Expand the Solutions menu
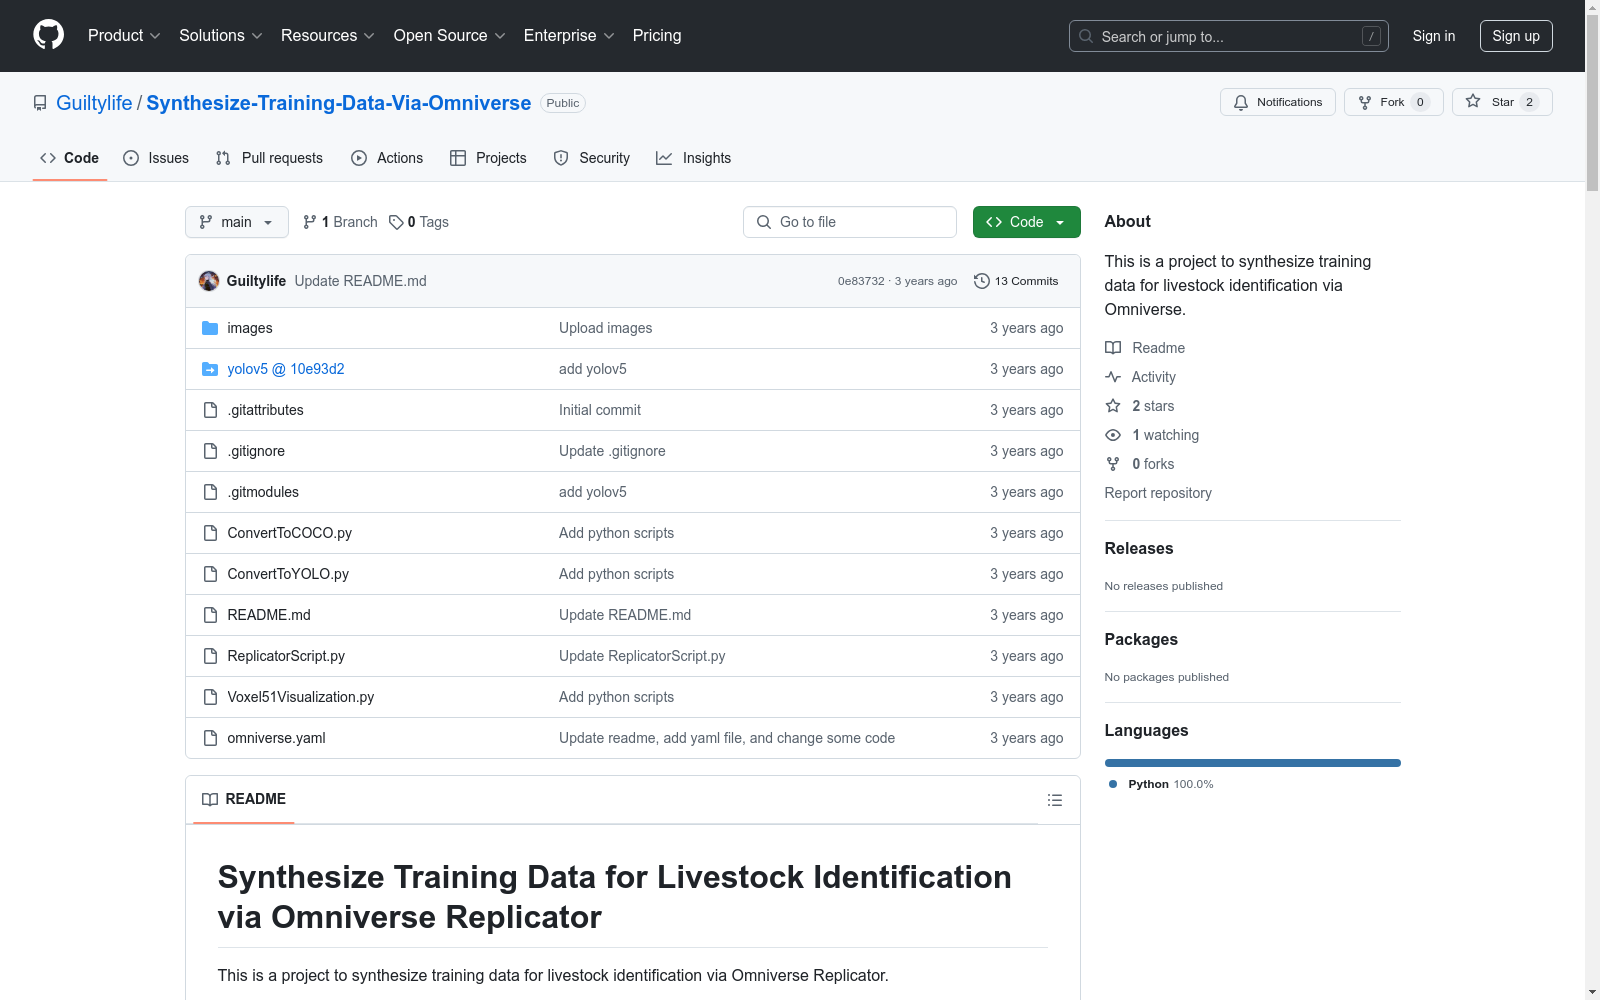Image resolution: width=1600 pixels, height=1000 pixels. click(x=221, y=36)
